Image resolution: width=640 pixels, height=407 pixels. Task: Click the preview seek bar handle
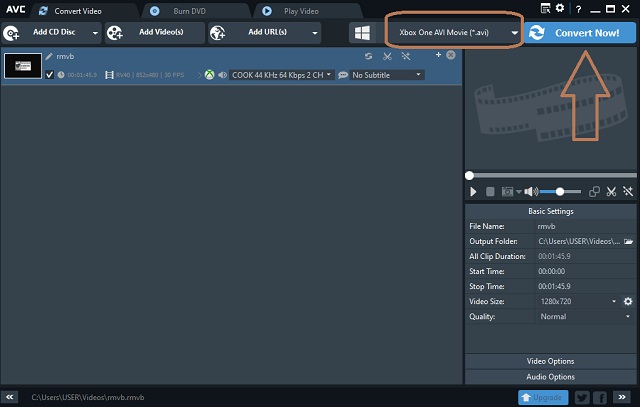coord(469,176)
